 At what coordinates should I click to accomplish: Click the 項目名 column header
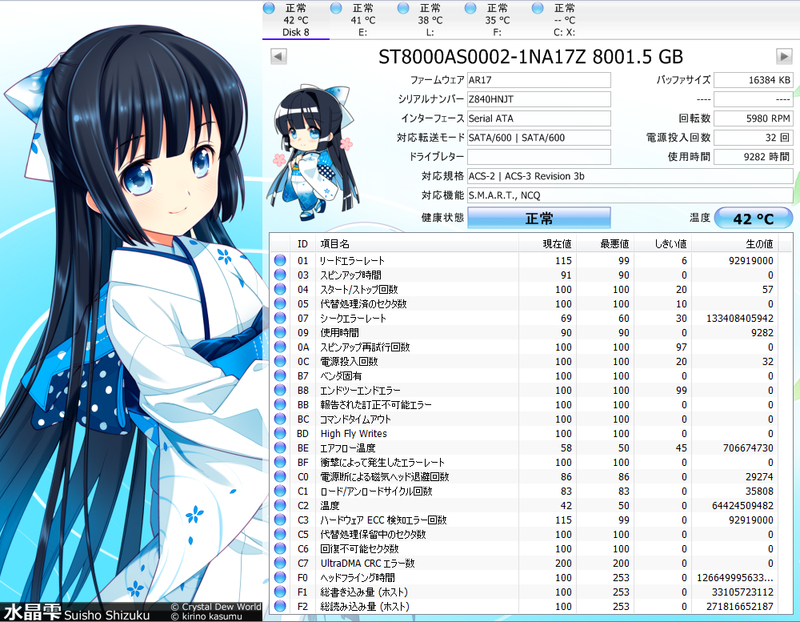[x=417, y=244]
